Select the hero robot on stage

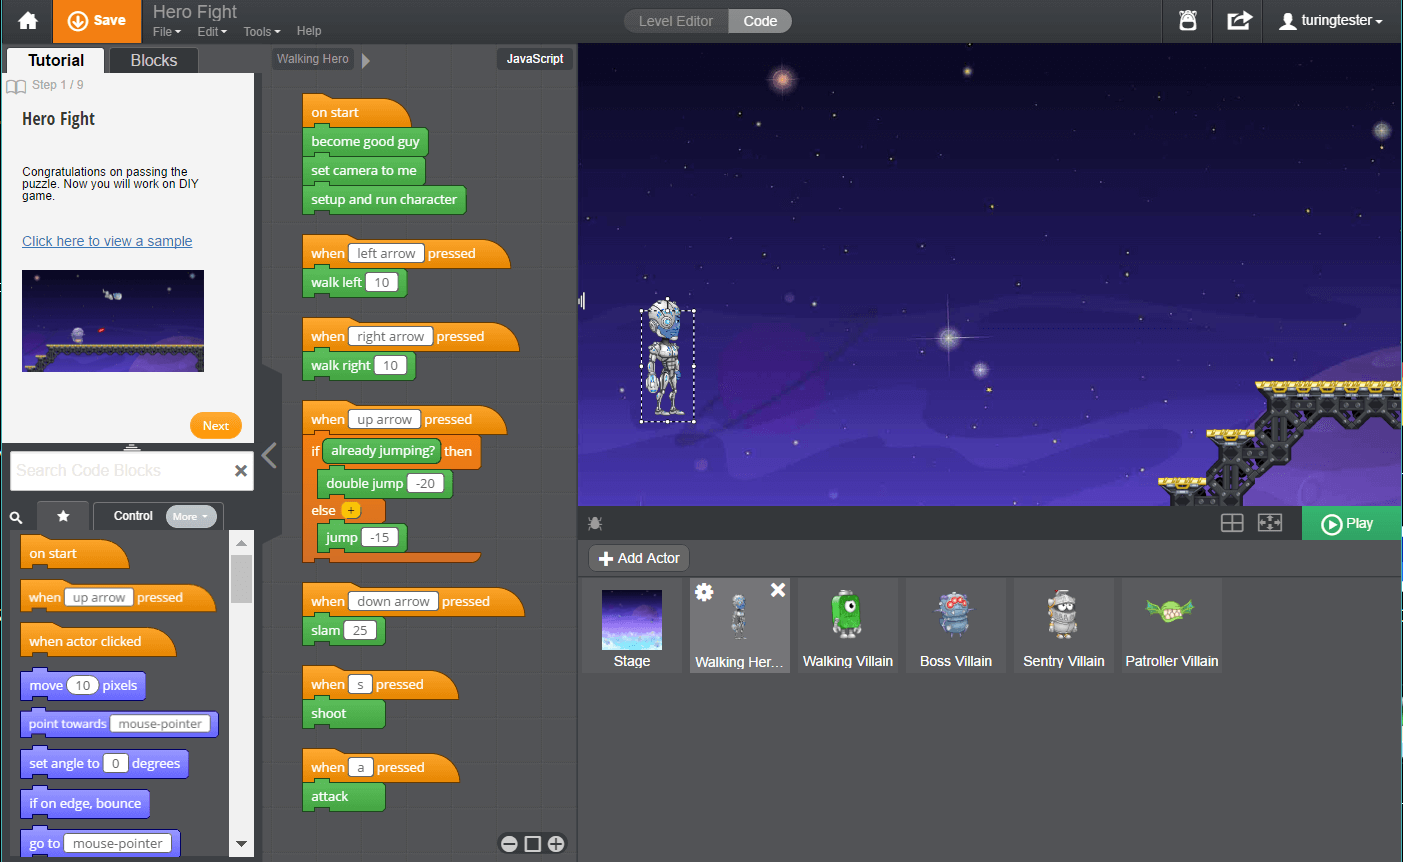[667, 360]
